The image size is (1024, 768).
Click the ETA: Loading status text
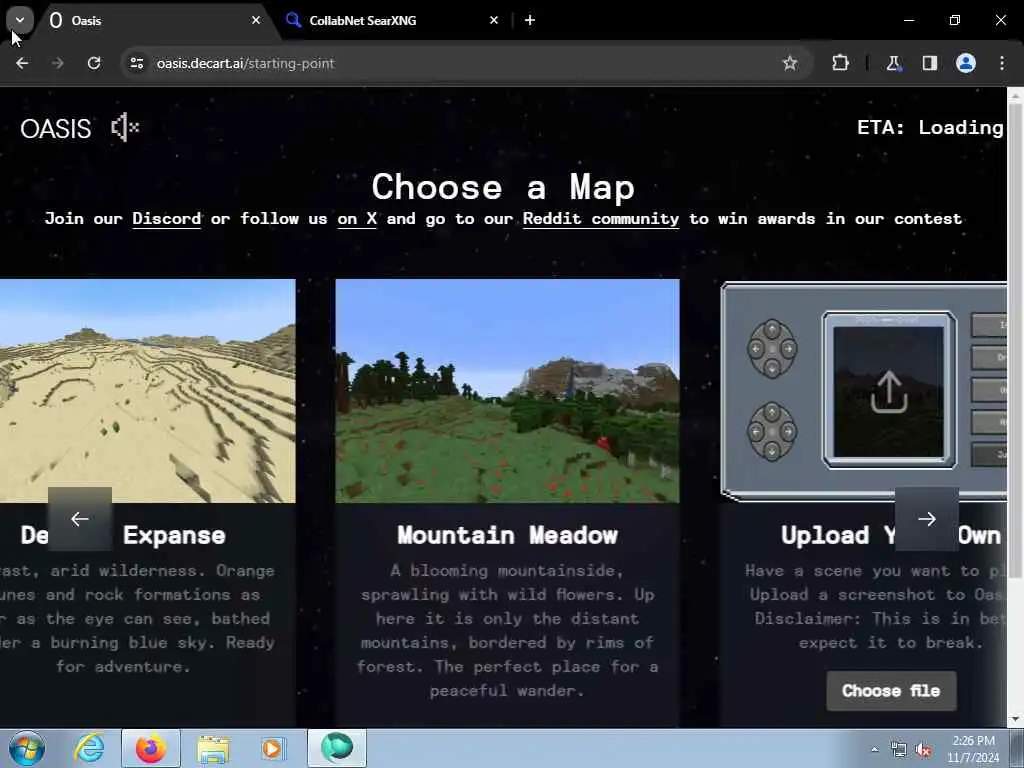pyautogui.click(x=930, y=127)
